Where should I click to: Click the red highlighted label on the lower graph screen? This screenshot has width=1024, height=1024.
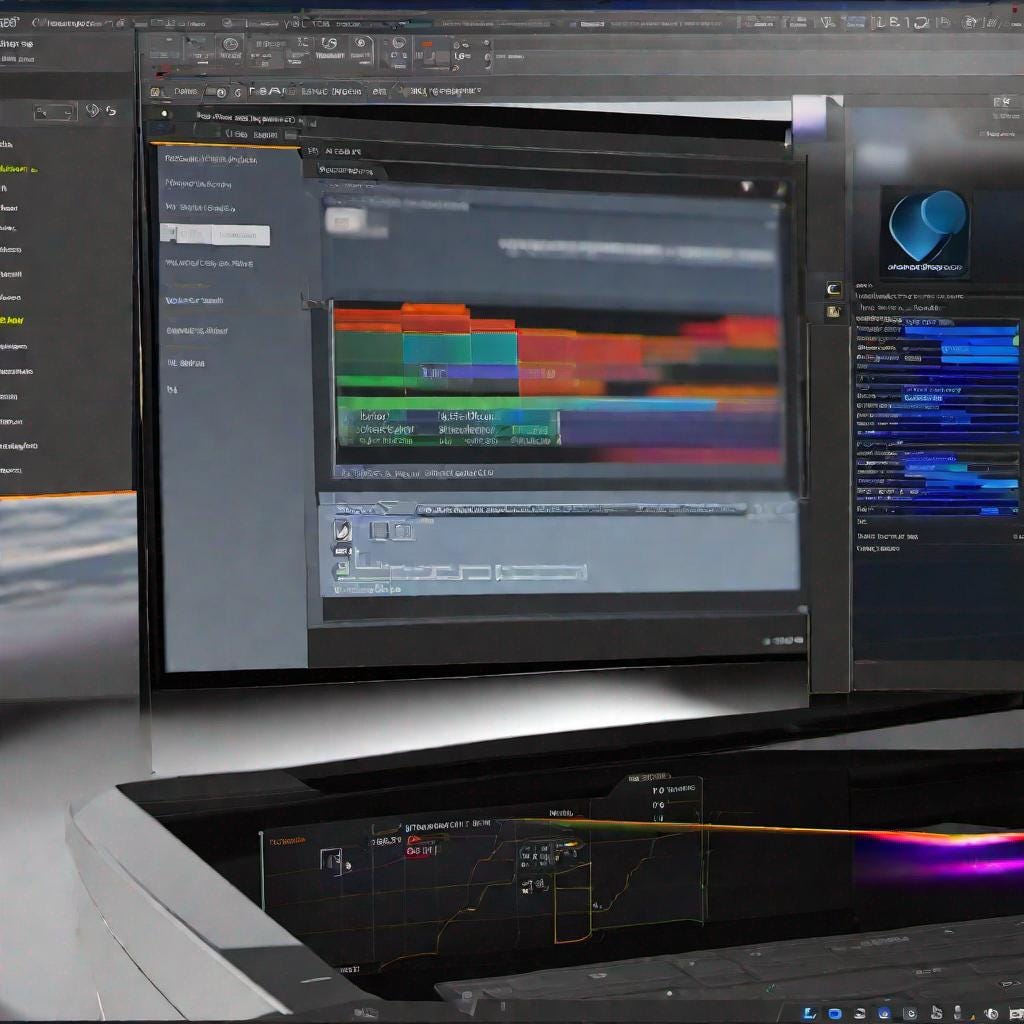click(421, 850)
